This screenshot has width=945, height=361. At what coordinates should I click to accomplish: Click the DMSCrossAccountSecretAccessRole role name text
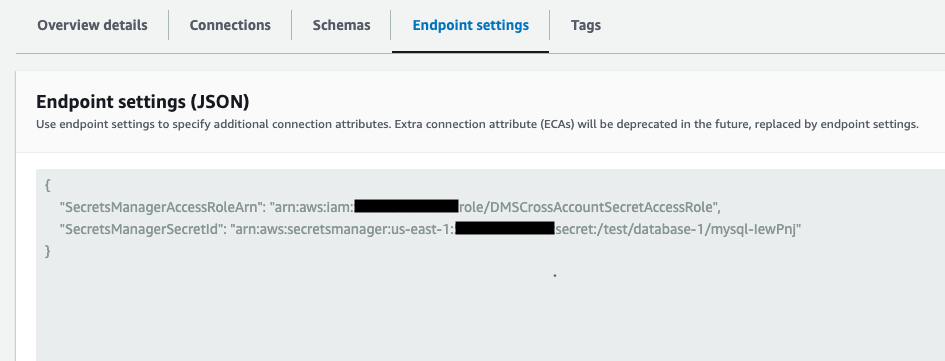(x=603, y=207)
